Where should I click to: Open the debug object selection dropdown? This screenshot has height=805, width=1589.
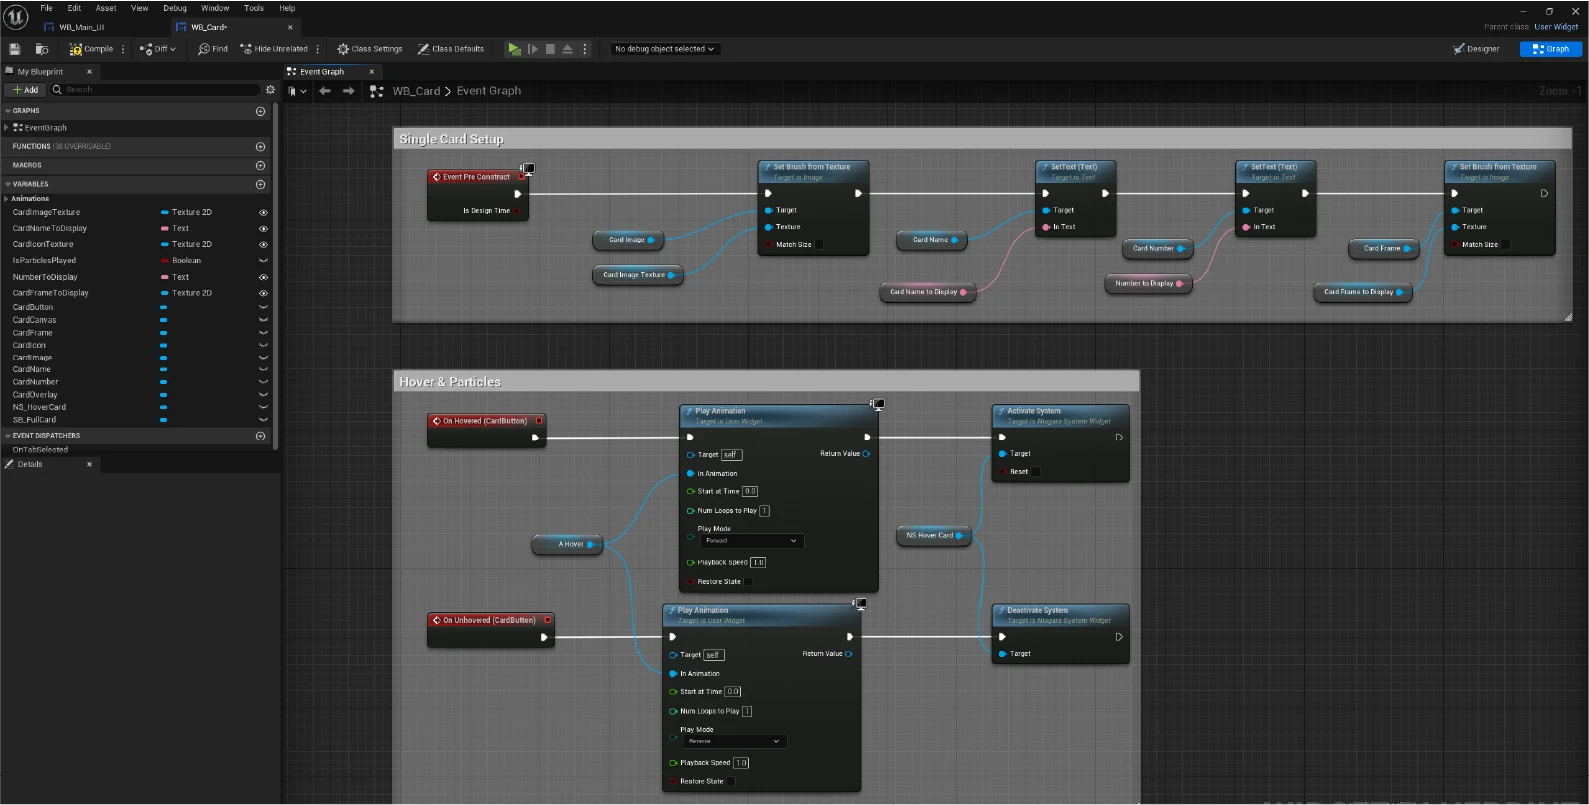pyautogui.click(x=665, y=49)
